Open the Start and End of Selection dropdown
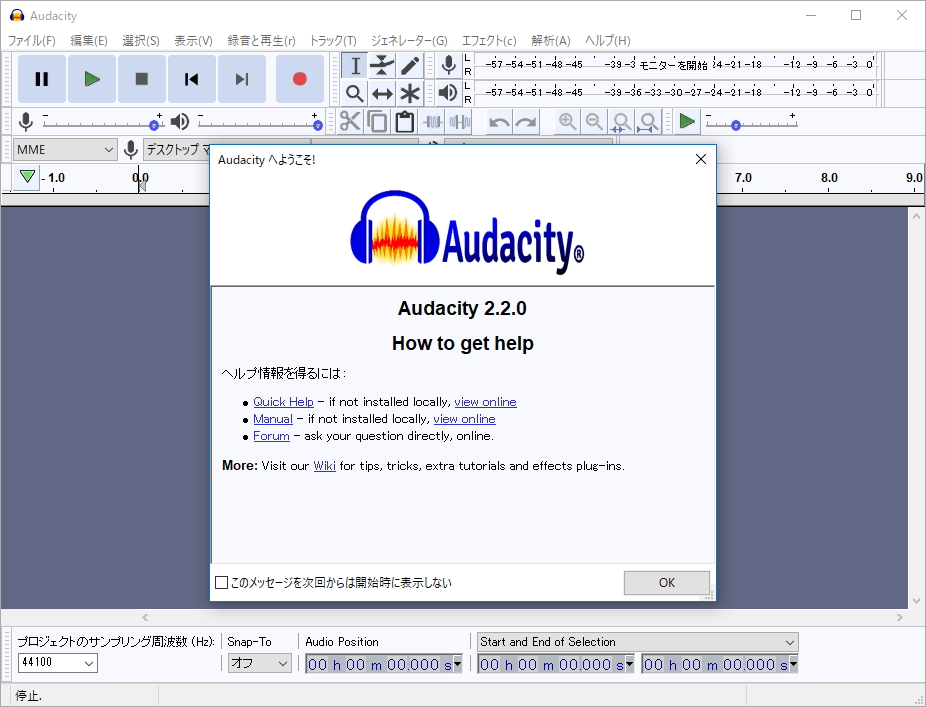This screenshot has height=707, width=926. (x=637, y=642)
